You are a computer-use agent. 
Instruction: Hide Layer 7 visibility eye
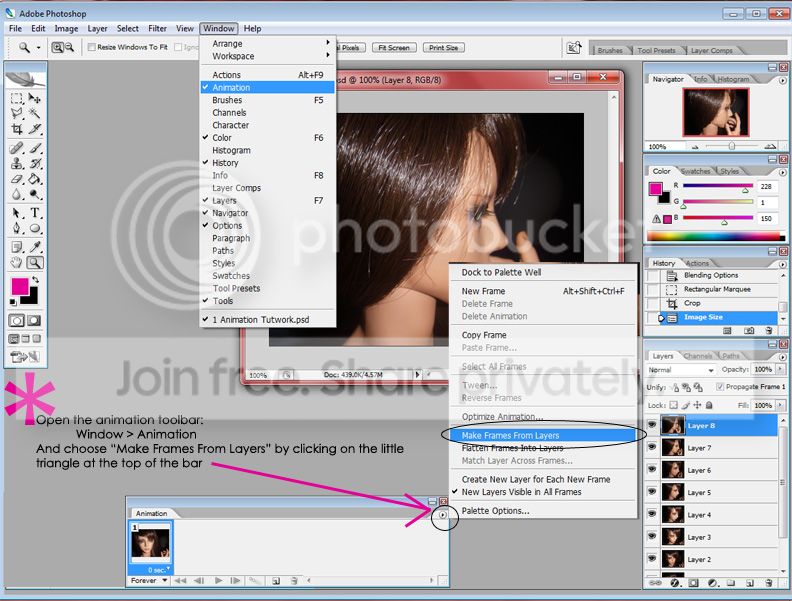pos(652,447)
